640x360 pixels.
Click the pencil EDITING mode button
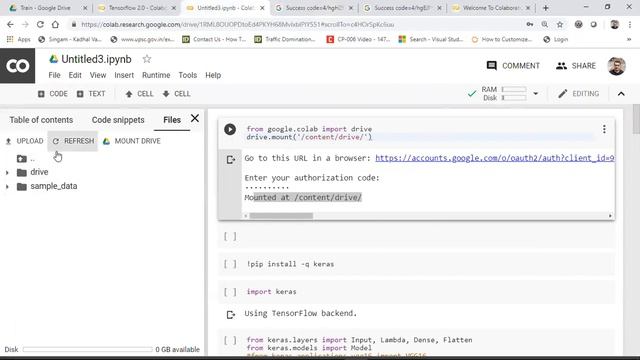(x=579, y=94)
